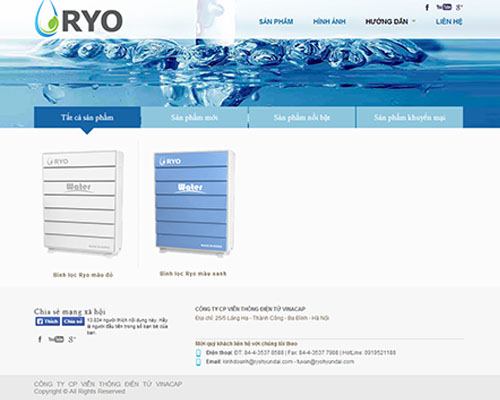Click the email icon beside Email
The width and height of the screenshot is (500, 400).
[x=198, y=362]
